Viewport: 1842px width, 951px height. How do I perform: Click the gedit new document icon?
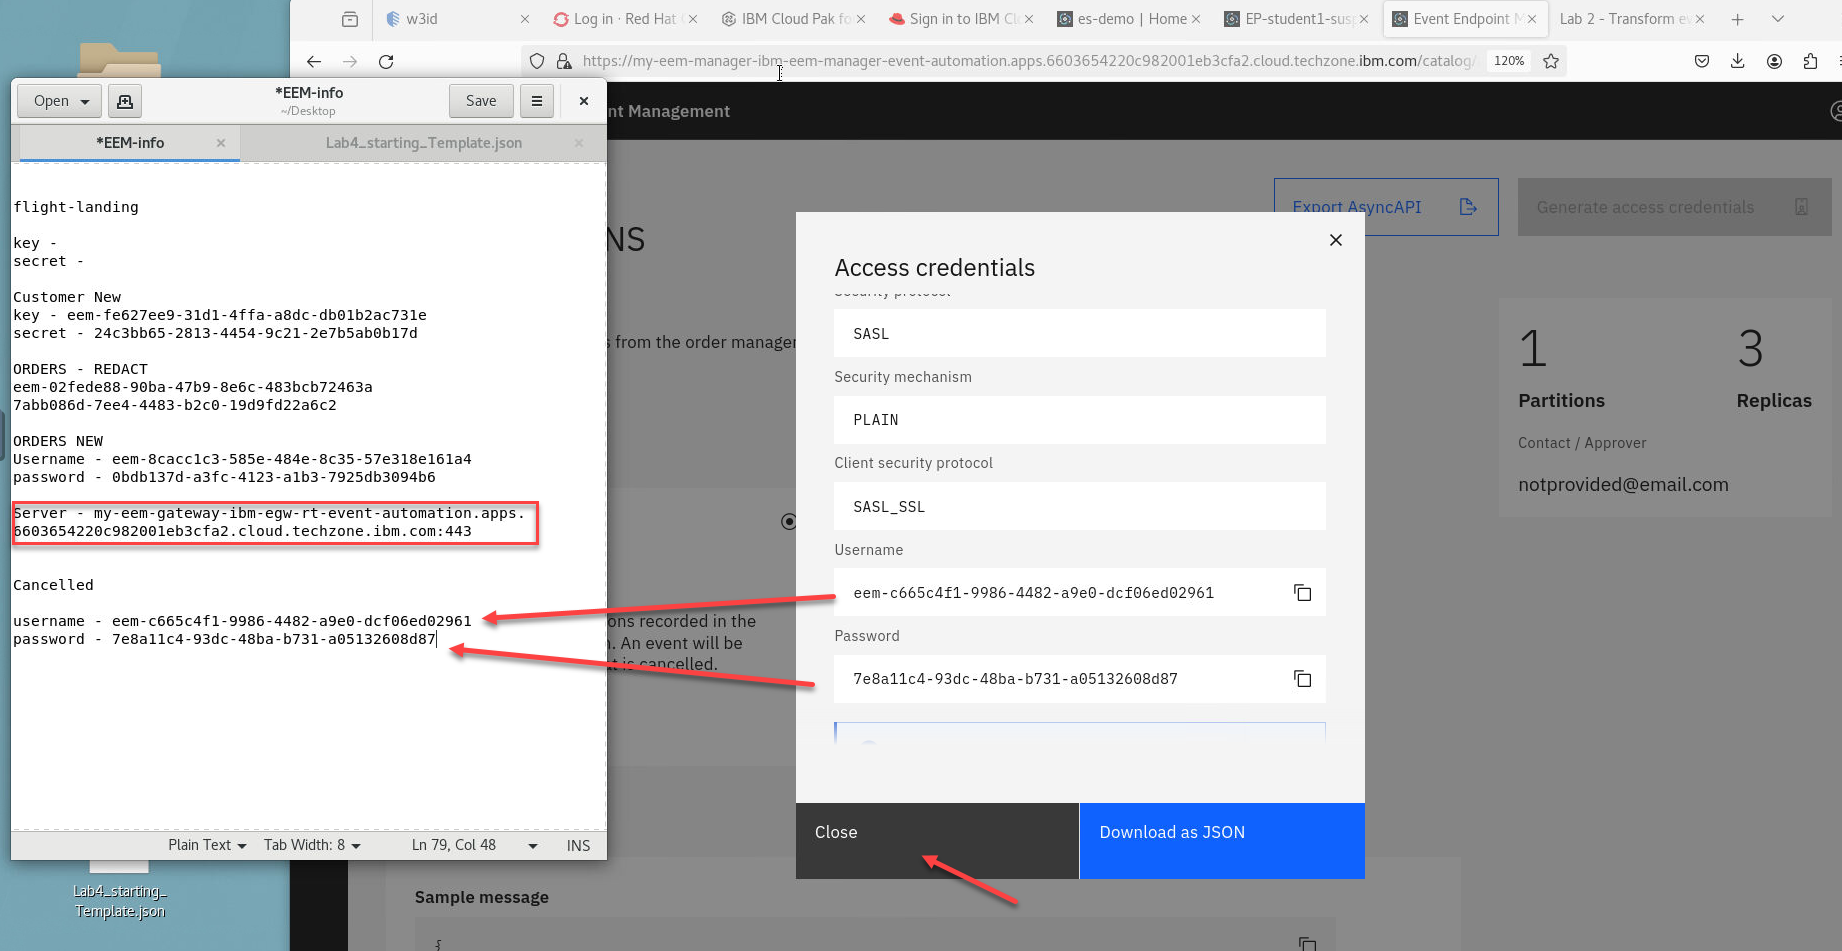[x=125, y=101]
